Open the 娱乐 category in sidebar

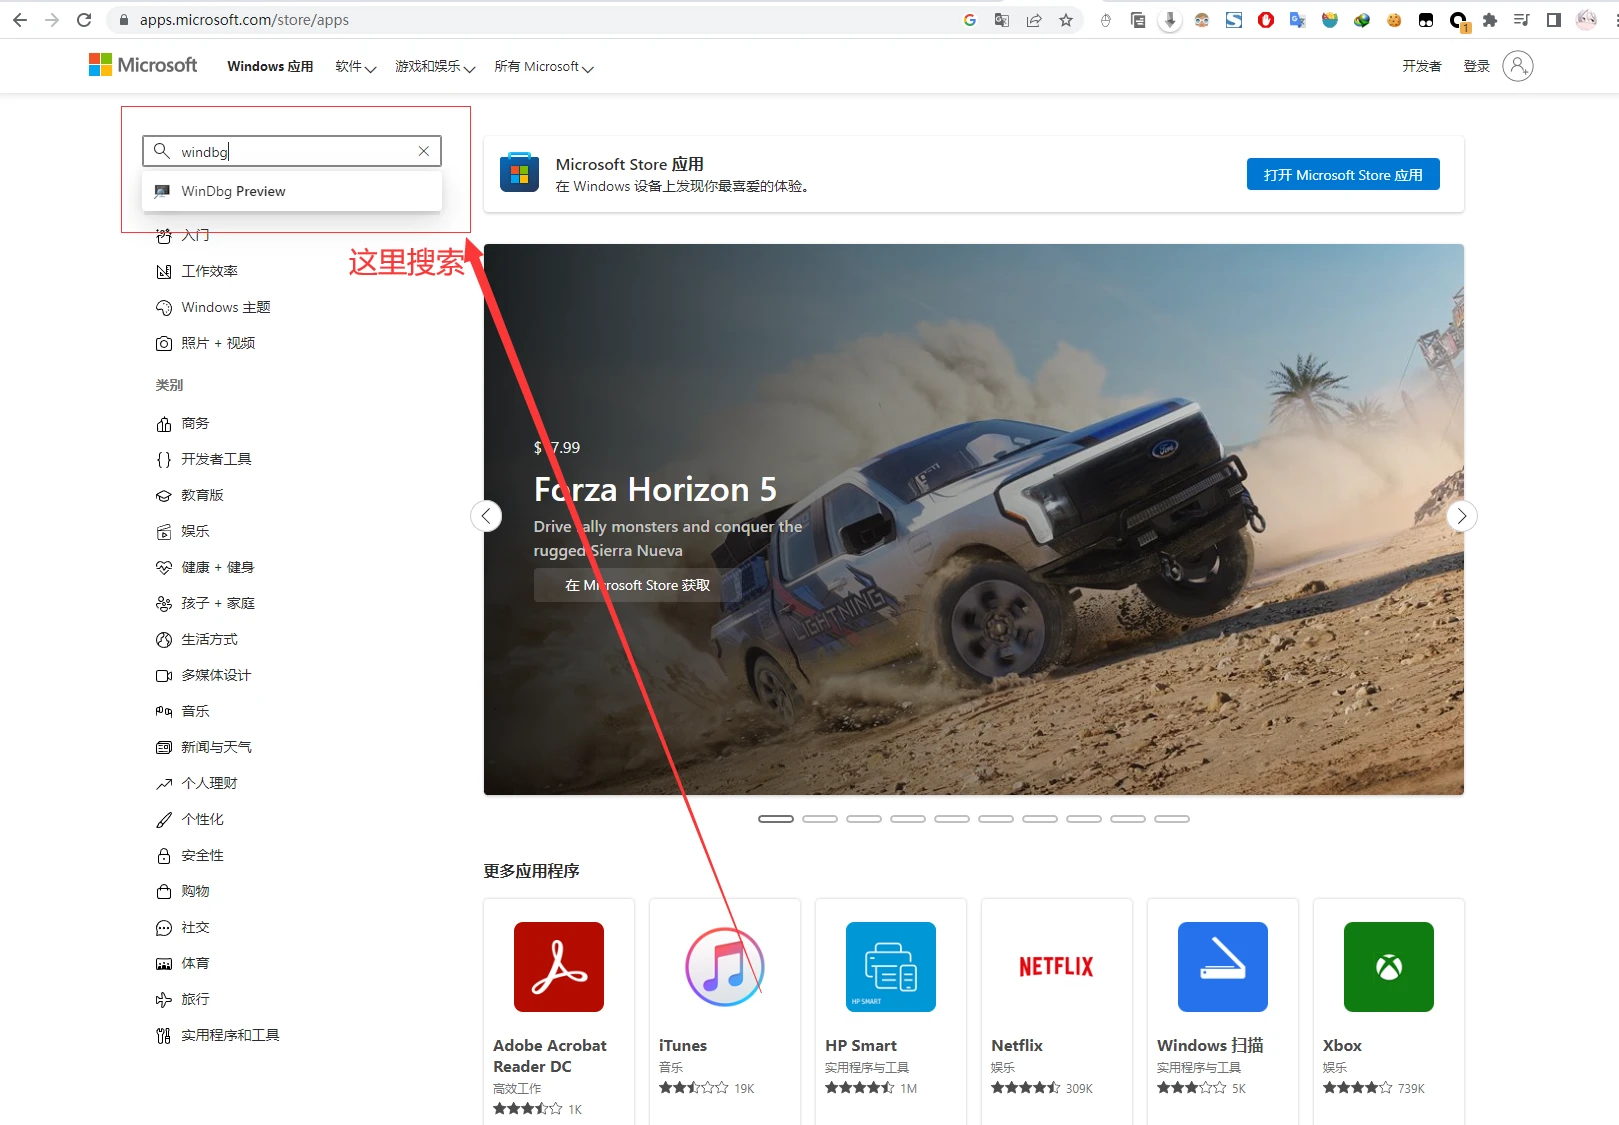[183, 531]
